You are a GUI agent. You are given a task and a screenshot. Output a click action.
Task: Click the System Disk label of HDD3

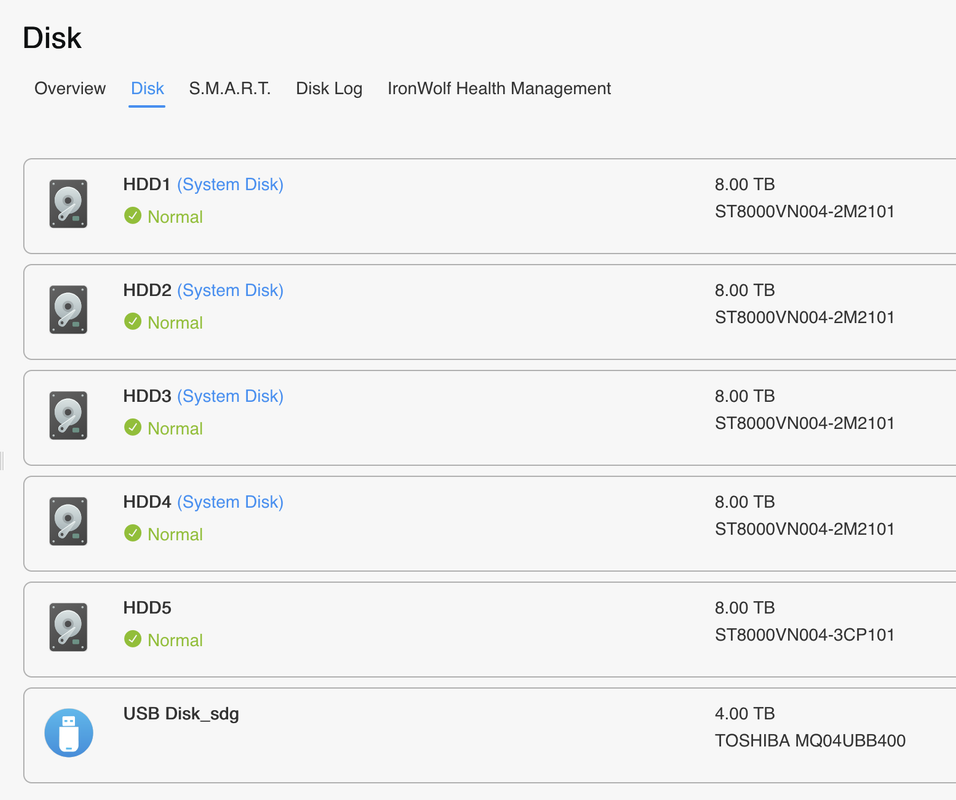230,396
